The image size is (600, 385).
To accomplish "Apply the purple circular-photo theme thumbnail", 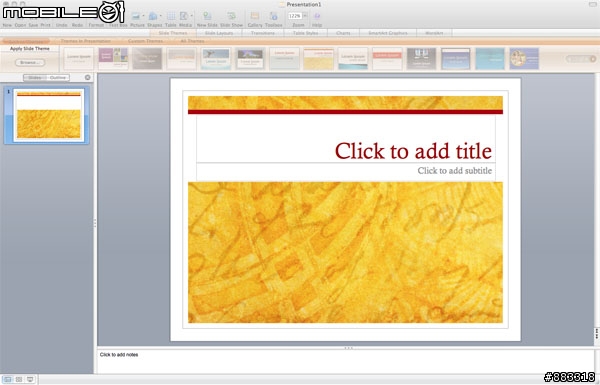I will tap(524, 59).
